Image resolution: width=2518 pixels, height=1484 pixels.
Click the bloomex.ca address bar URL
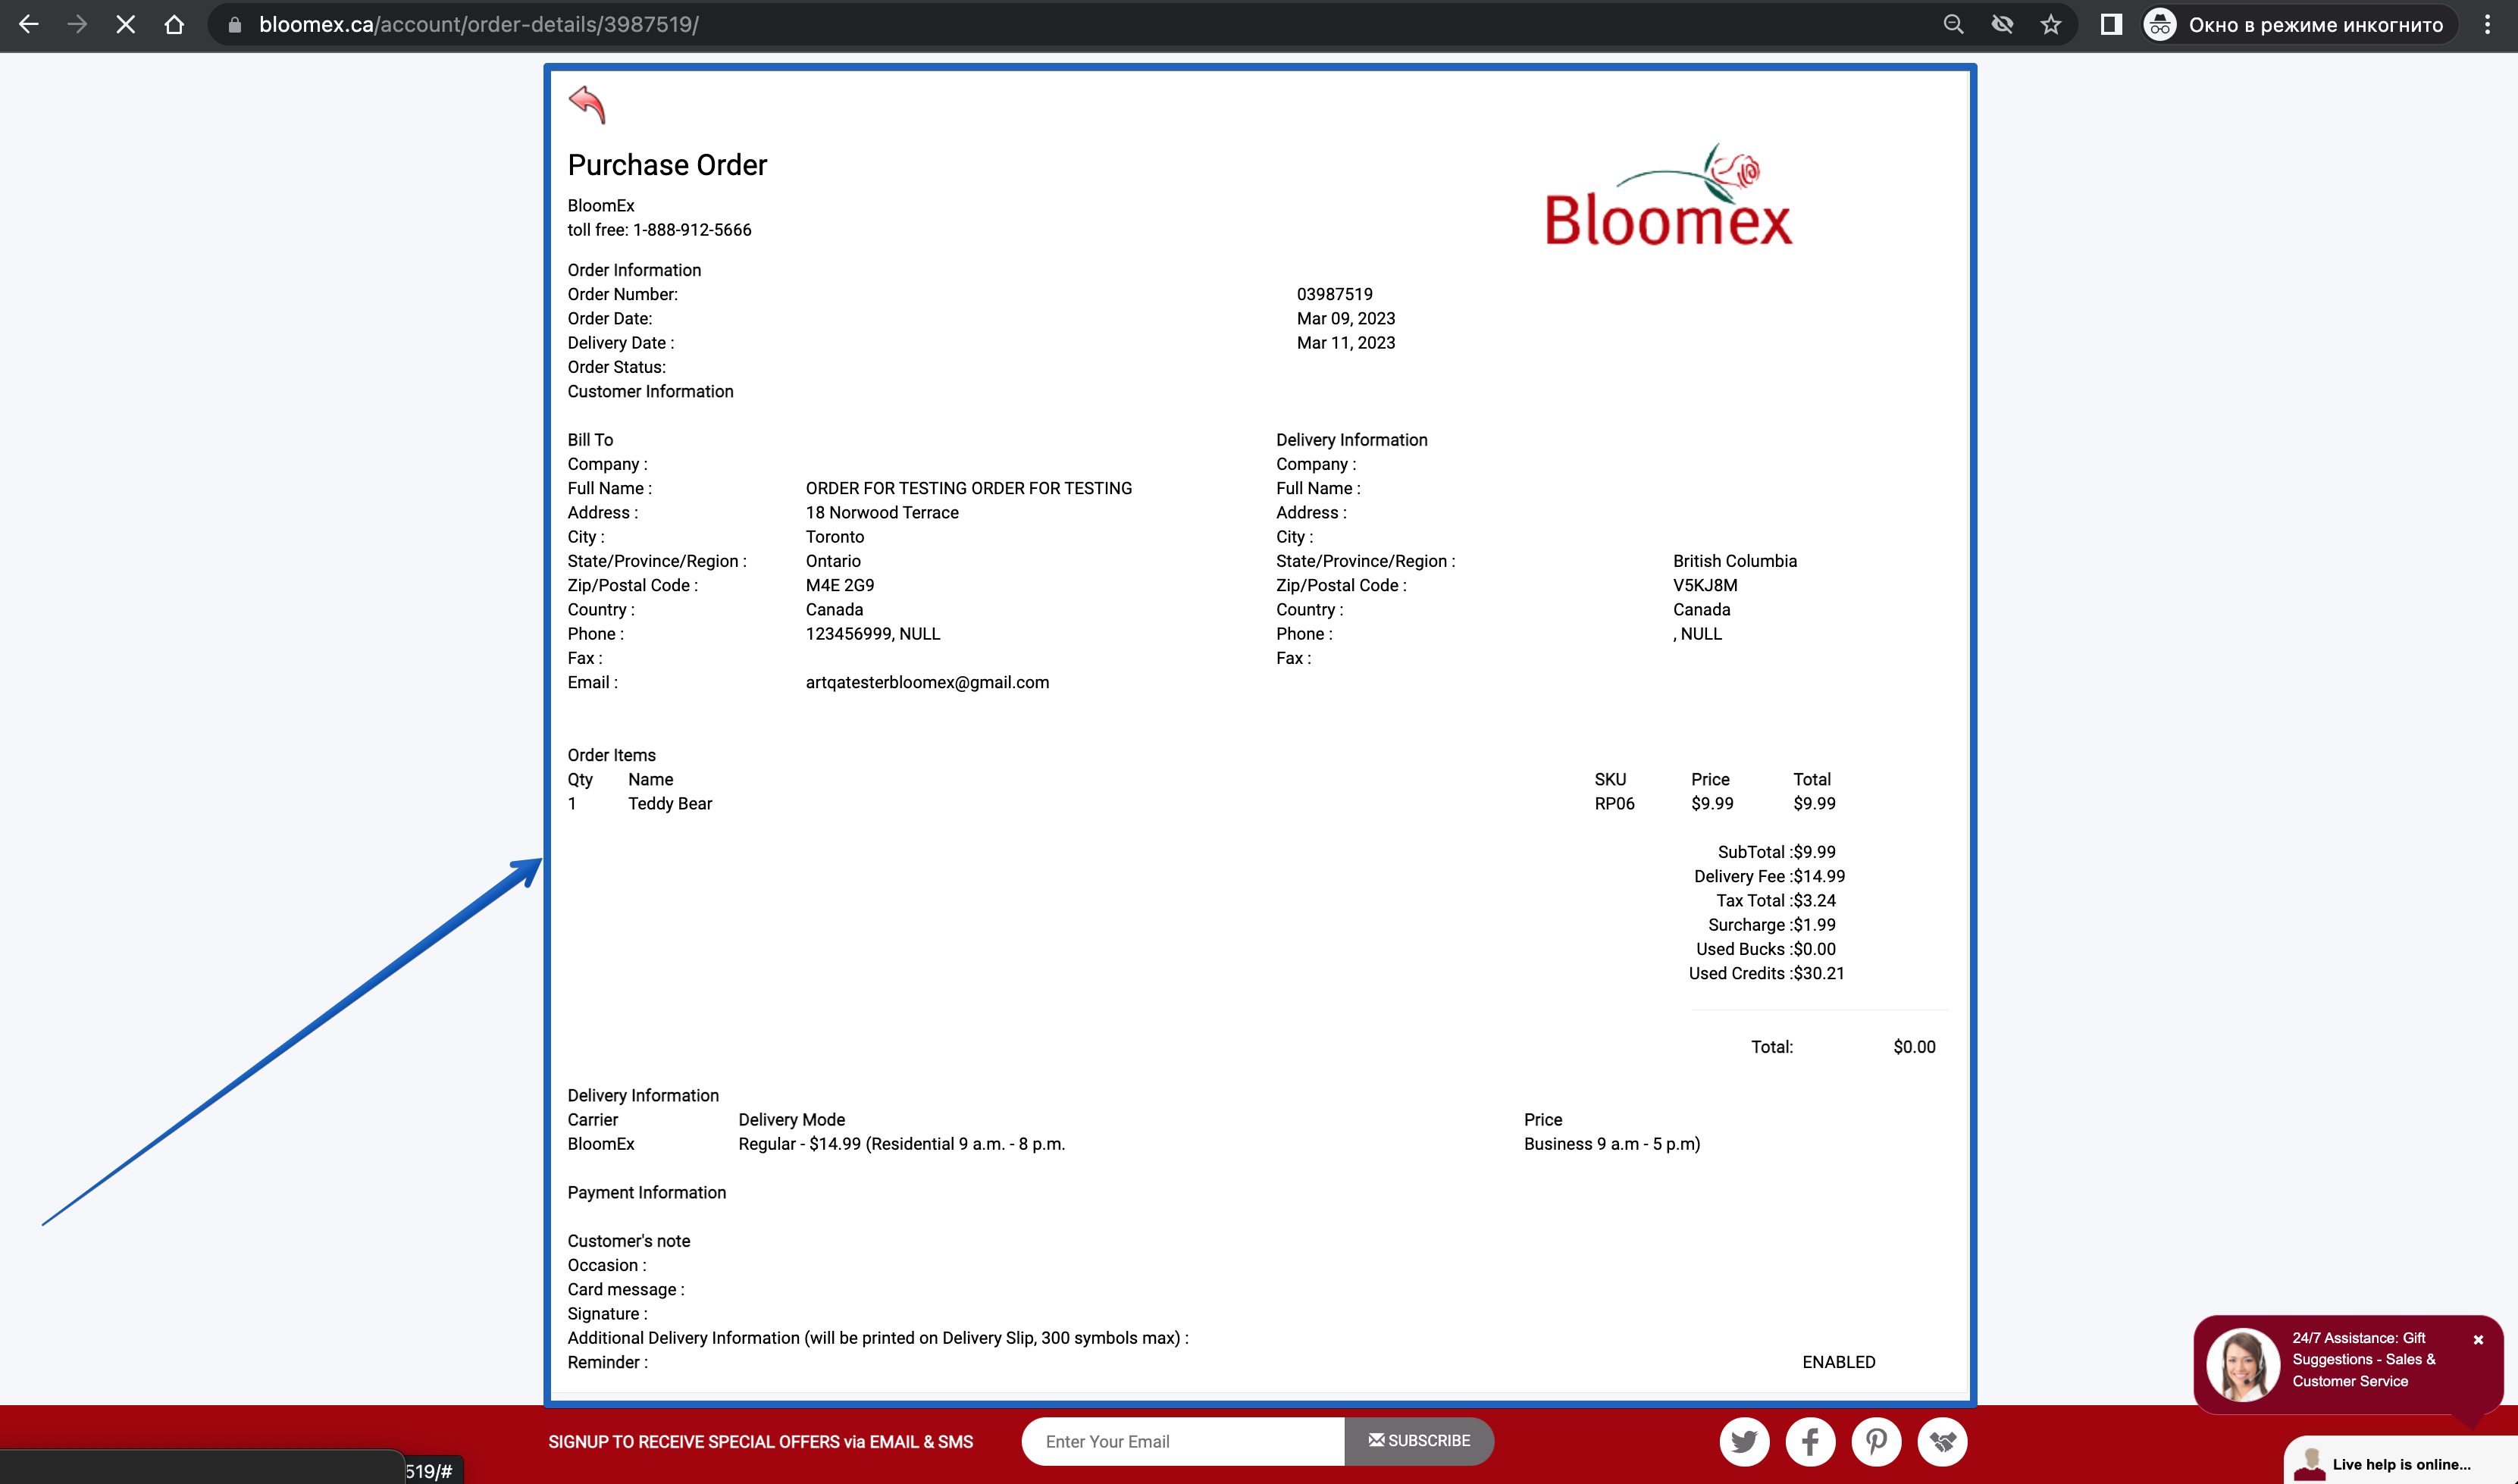coord(479,25)
